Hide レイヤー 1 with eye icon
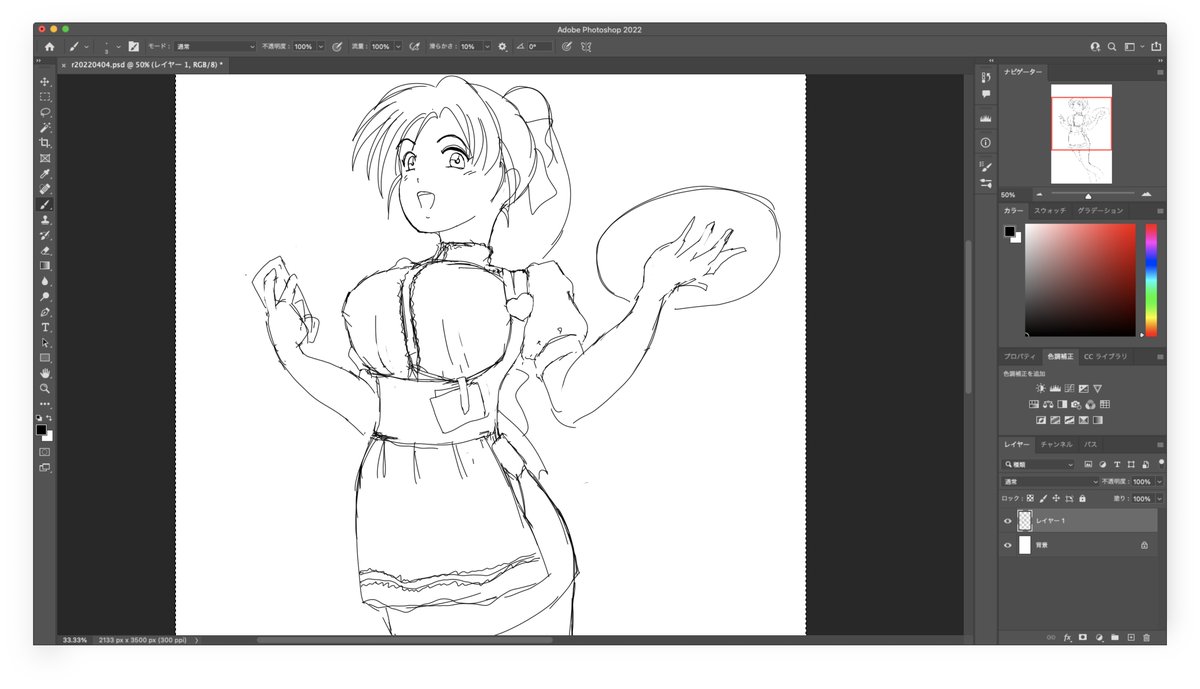 point(1008,520)
